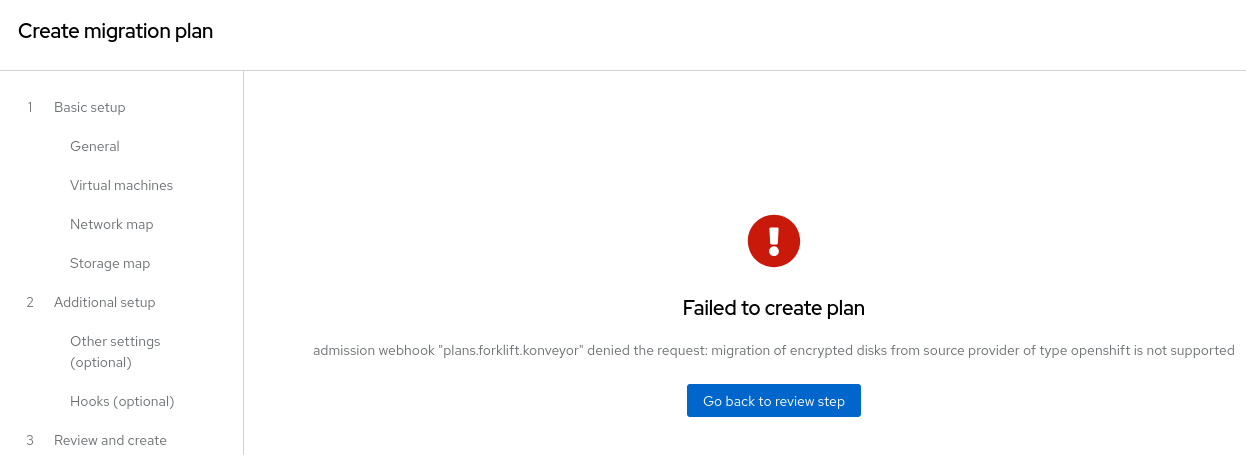Click step number 1 badge
The width and height of the screenshot is (1246, 455).
(x=30, y=107)
